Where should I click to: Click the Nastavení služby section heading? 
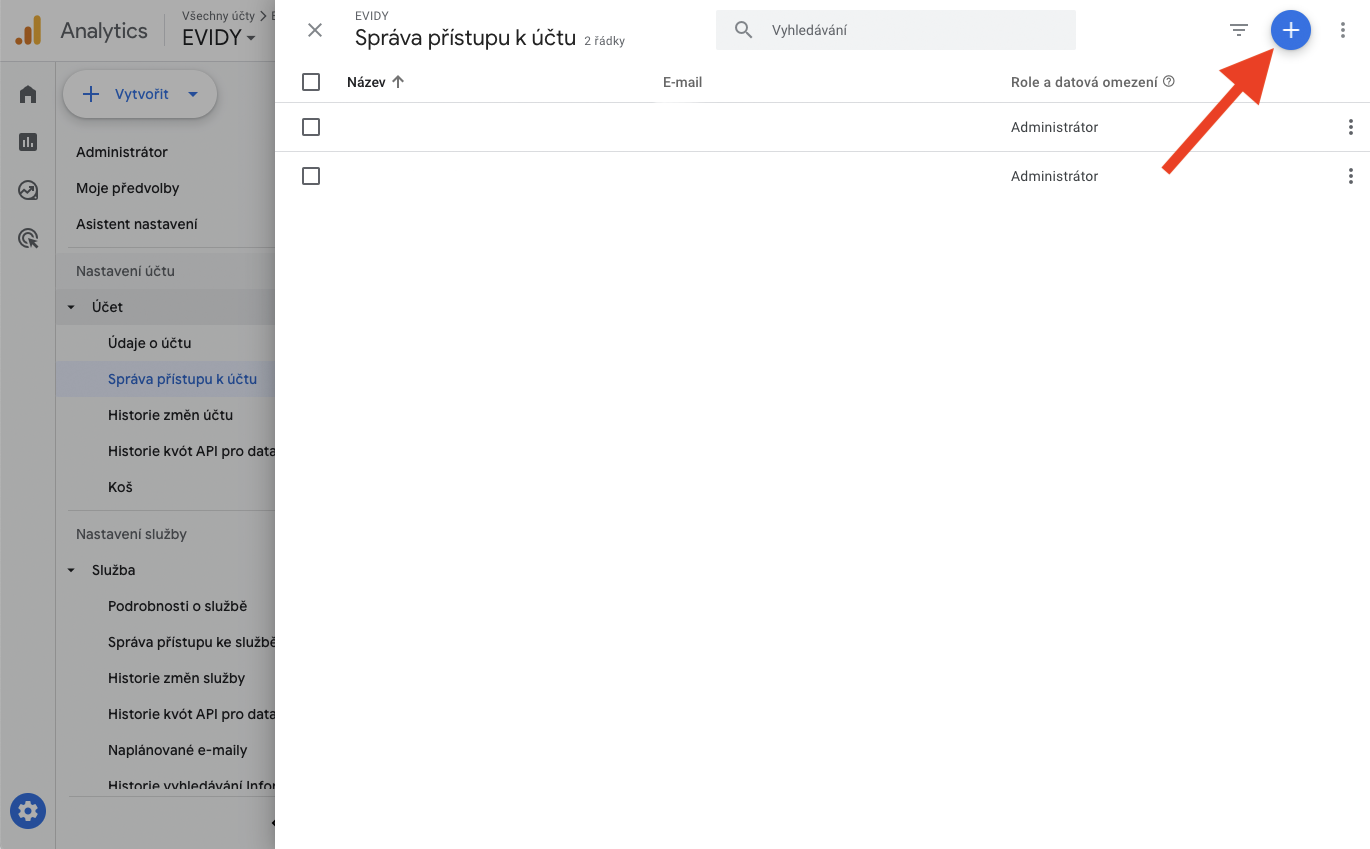132,534
